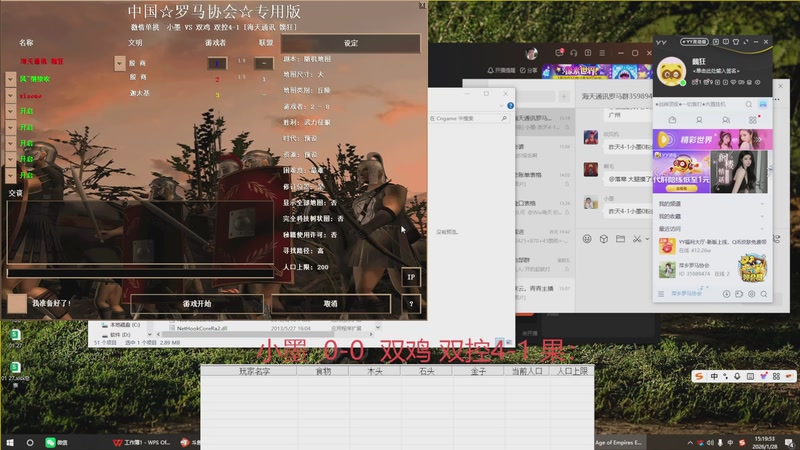Switch to YY groups tab icon

coord(726,120)
